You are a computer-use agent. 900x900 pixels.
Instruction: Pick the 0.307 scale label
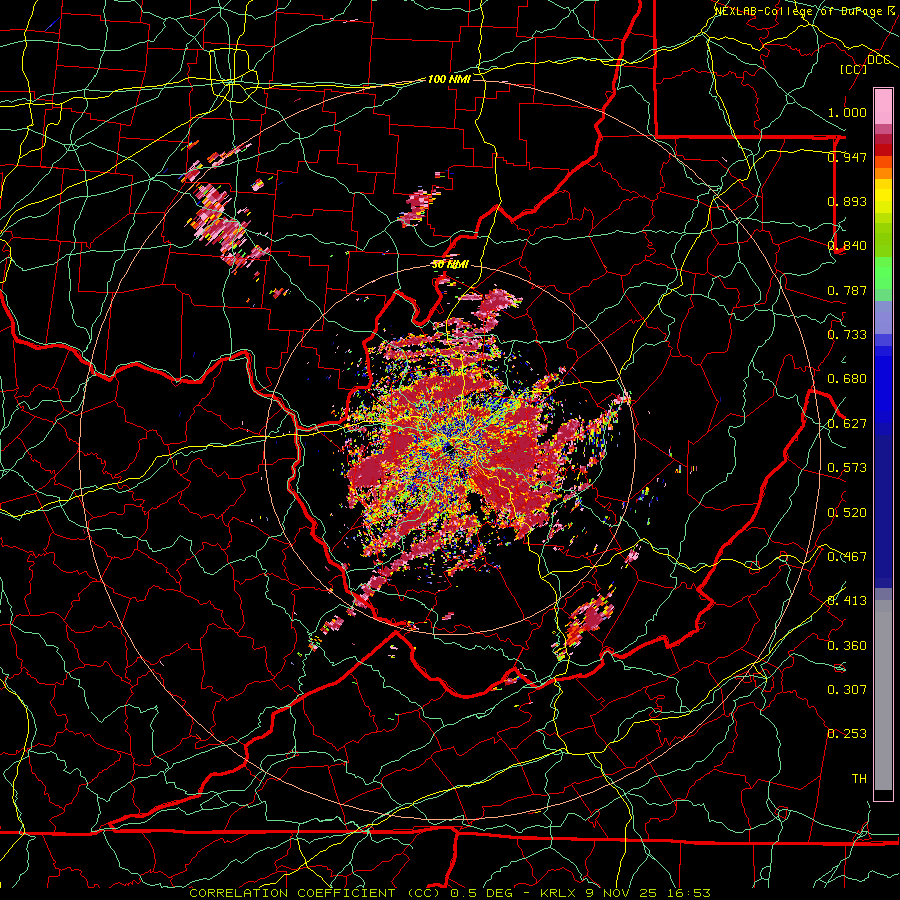pyautogui.click(x=847, y=689)
